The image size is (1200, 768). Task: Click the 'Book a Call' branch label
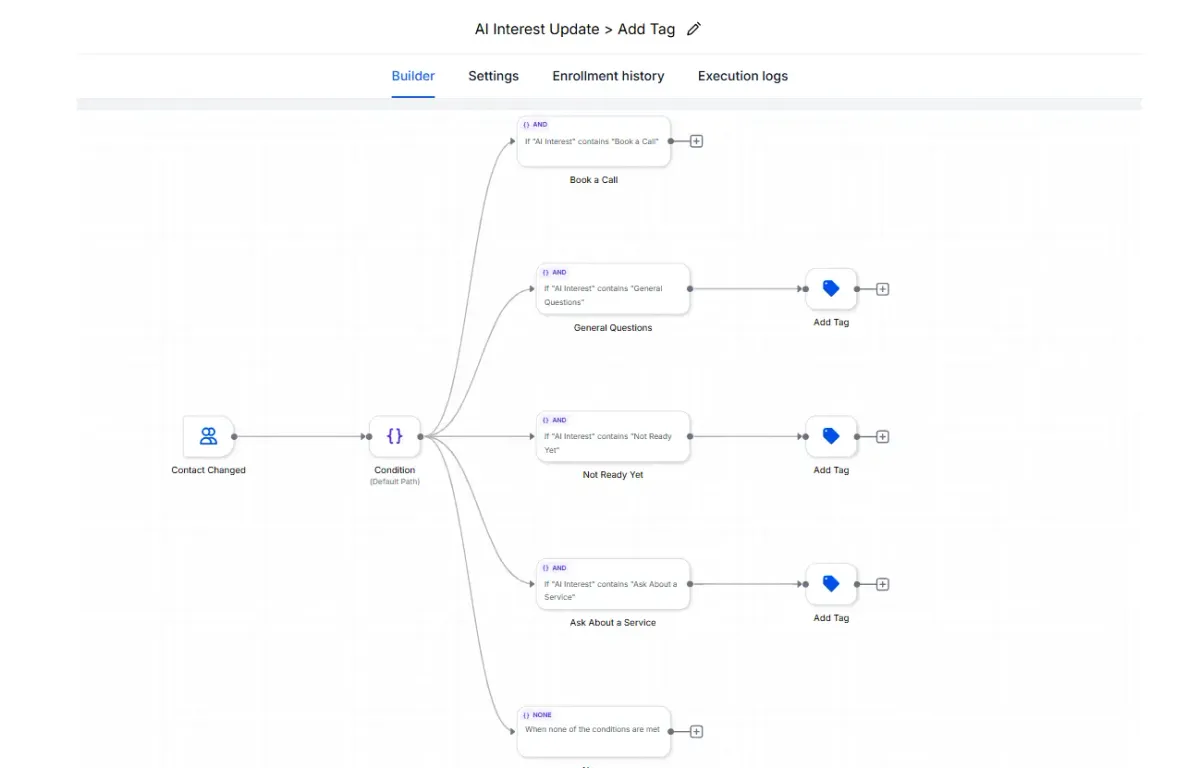click(x=594, y=180)
